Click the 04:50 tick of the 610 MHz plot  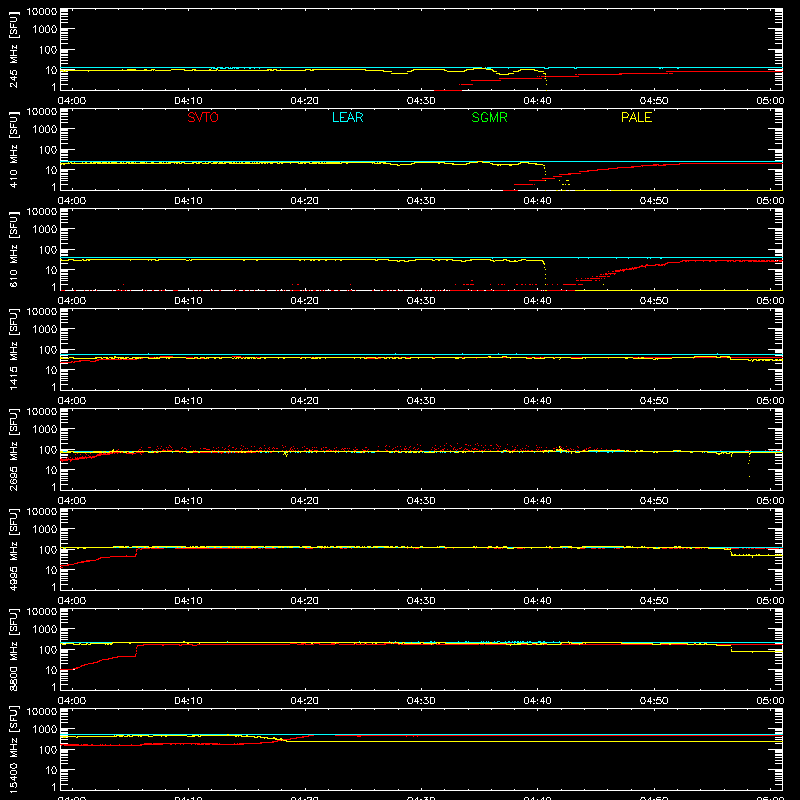(x=654, y=301)
